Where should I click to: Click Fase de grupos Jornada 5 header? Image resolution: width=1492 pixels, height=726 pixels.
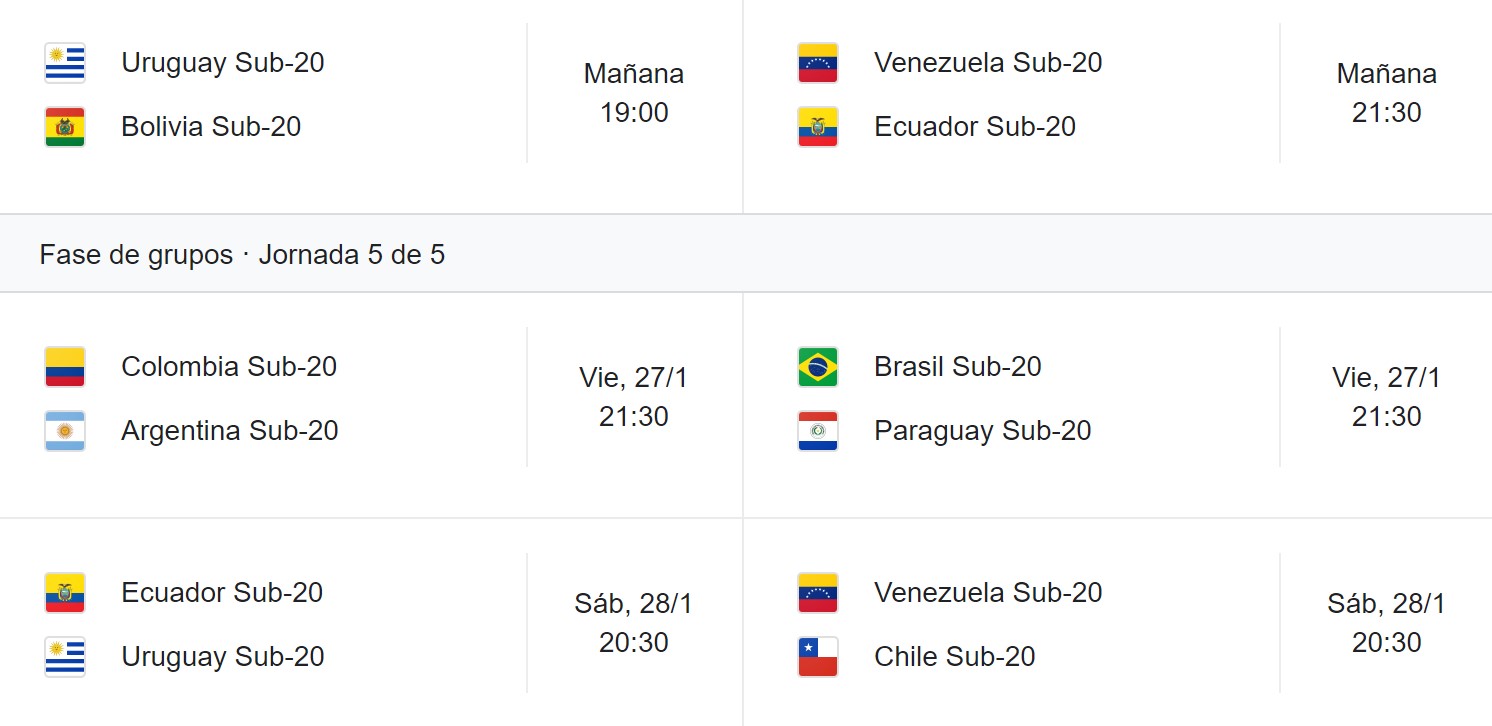[243, 254]
